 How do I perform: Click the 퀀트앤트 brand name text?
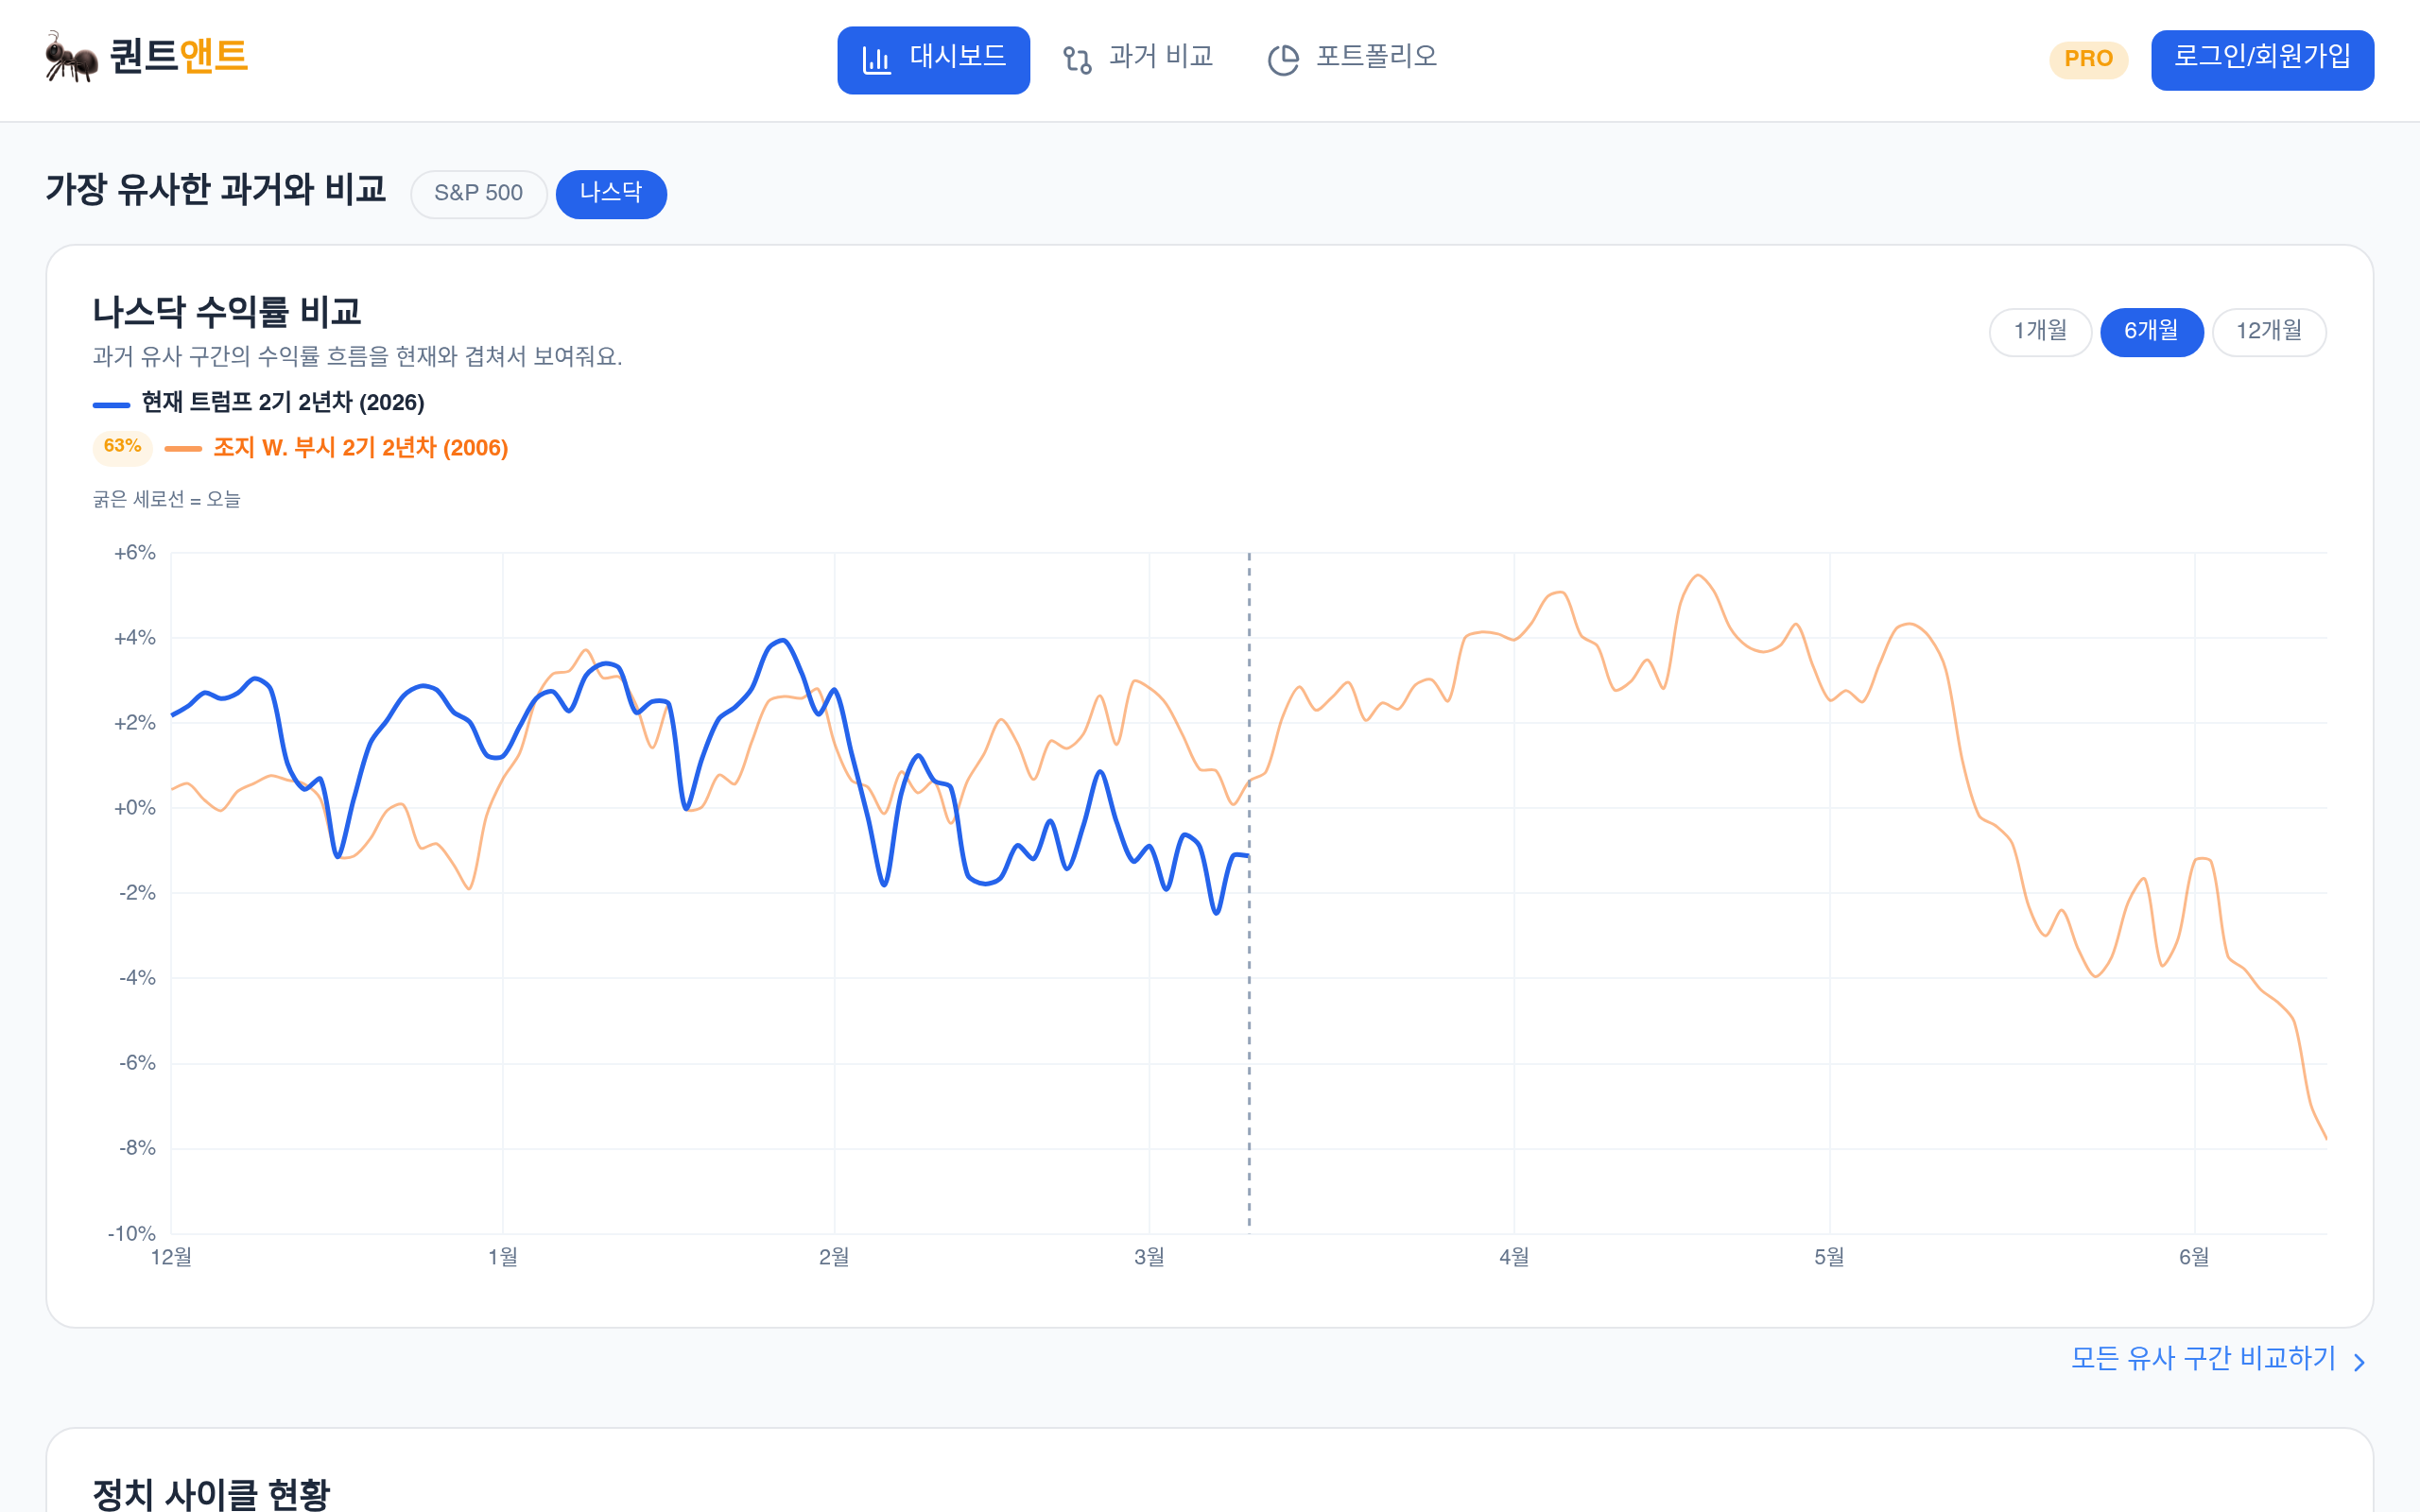178,56
